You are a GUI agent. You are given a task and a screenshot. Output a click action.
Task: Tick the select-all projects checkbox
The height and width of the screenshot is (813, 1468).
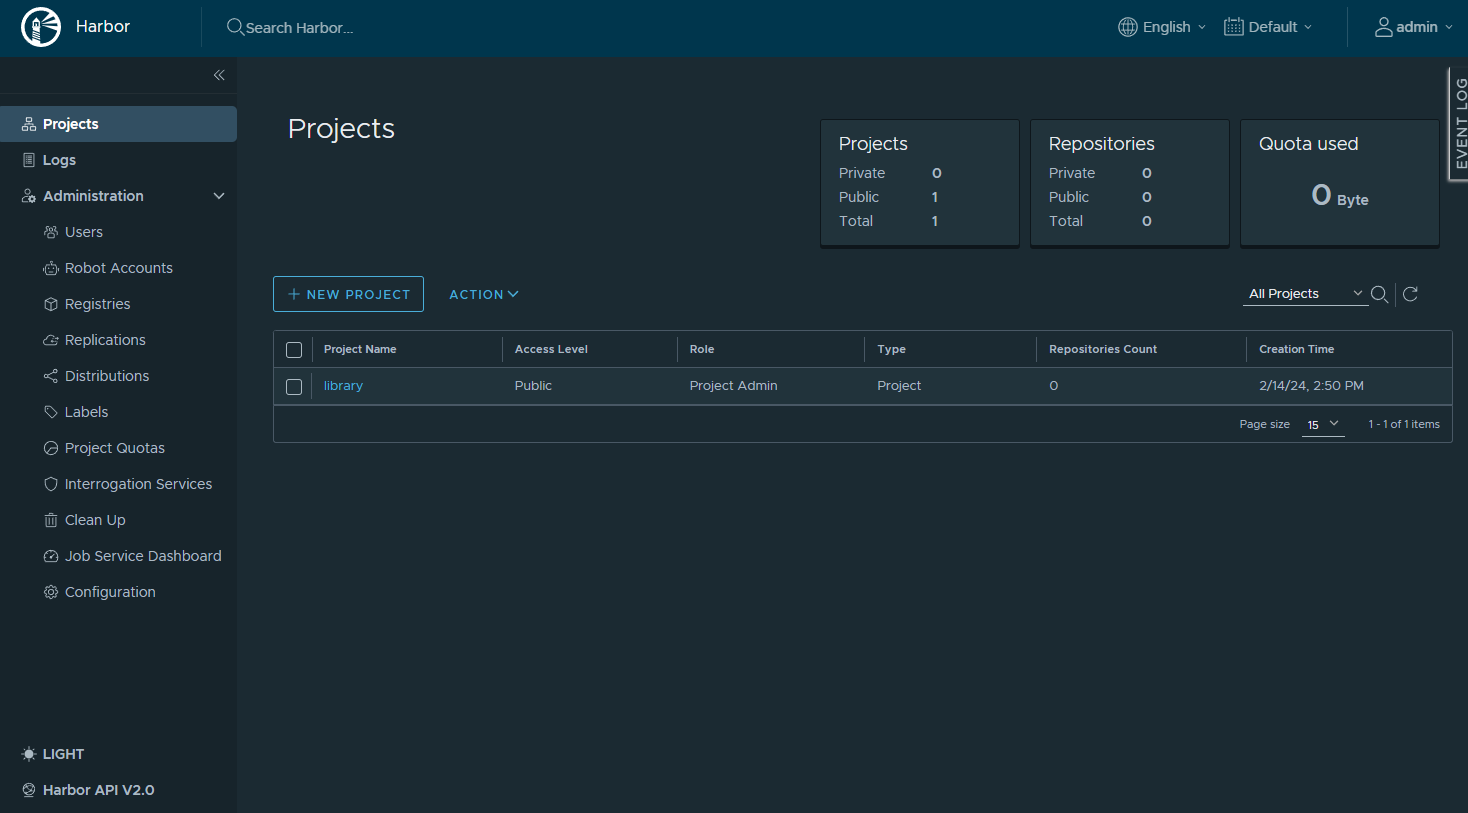(x=294, y=350)
